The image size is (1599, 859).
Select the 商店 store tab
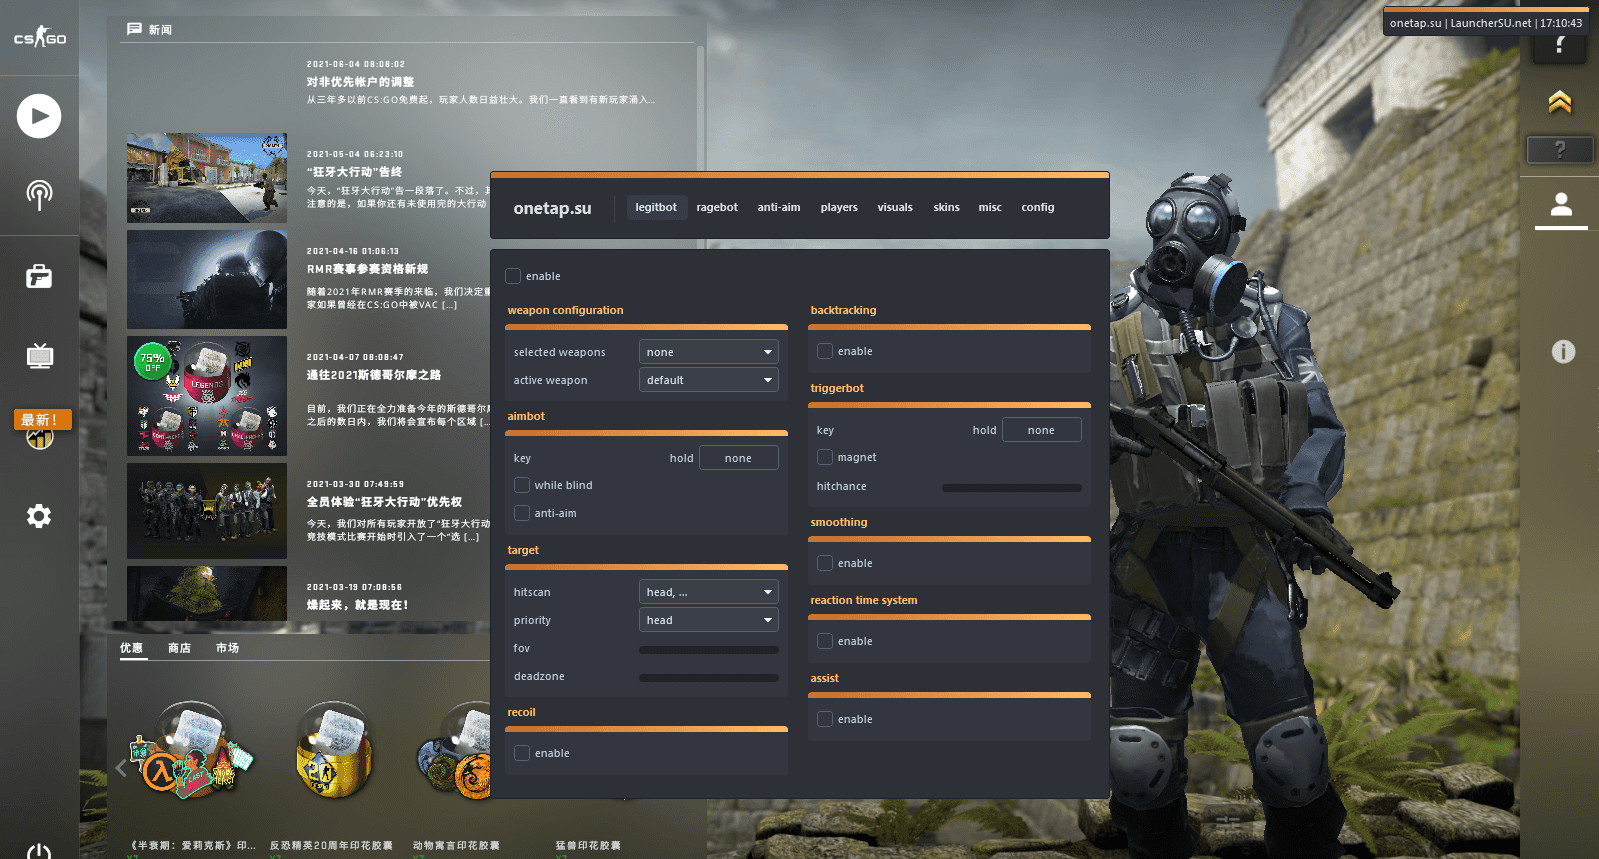coord(179,648)
